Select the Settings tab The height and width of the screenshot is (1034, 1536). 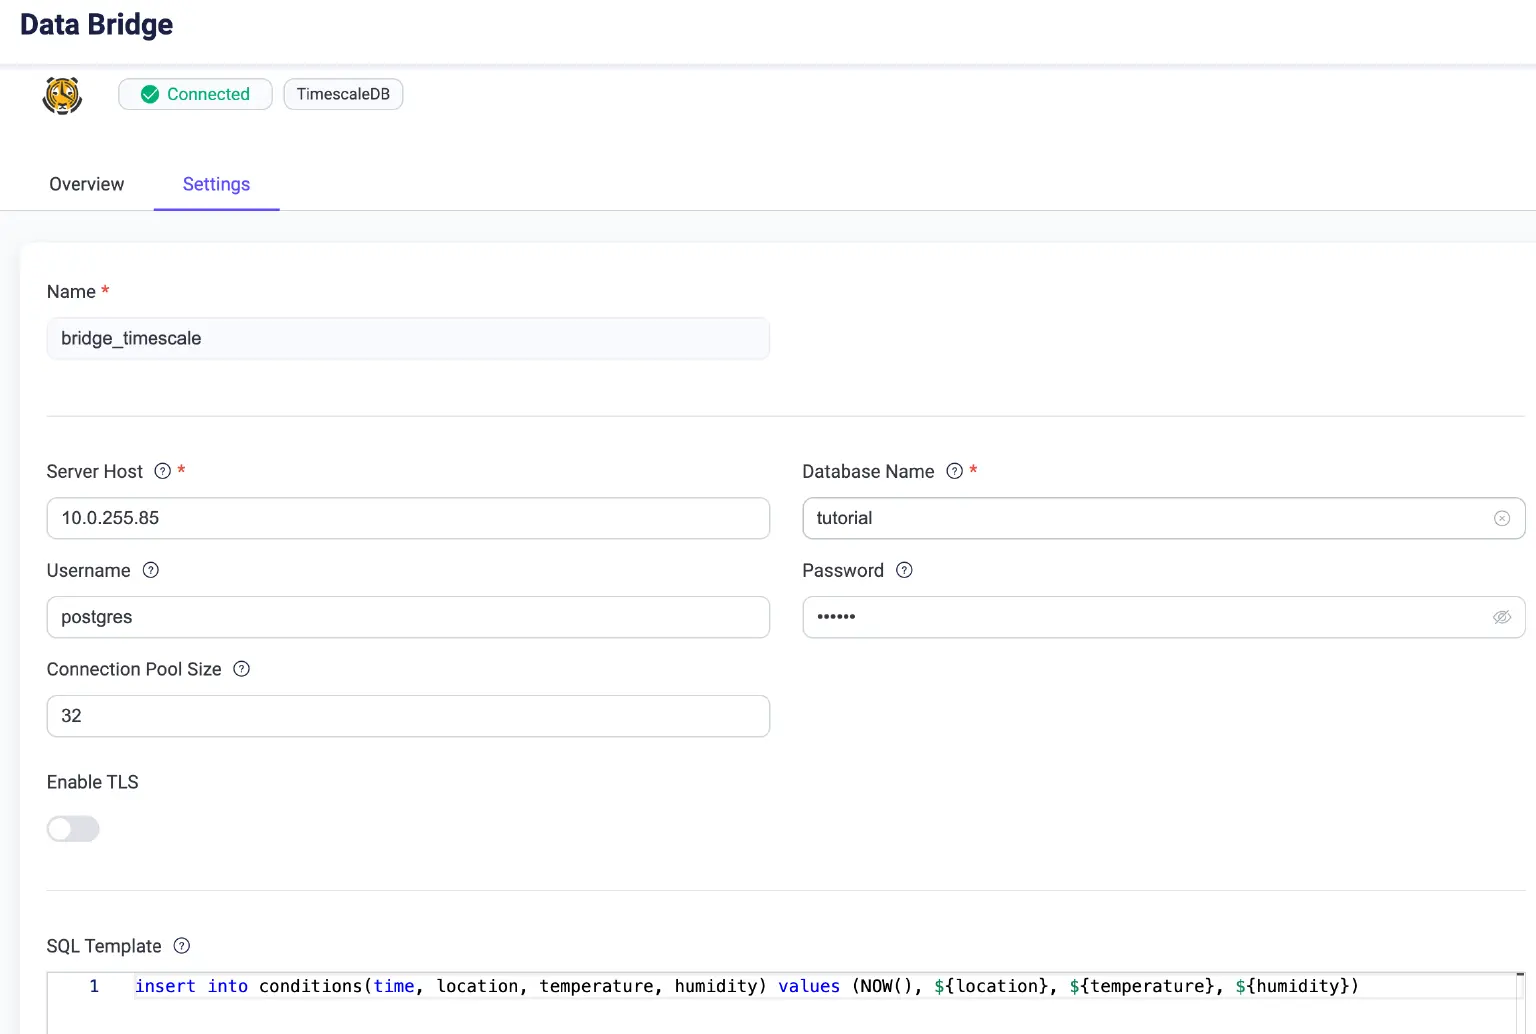coord(216,184)
